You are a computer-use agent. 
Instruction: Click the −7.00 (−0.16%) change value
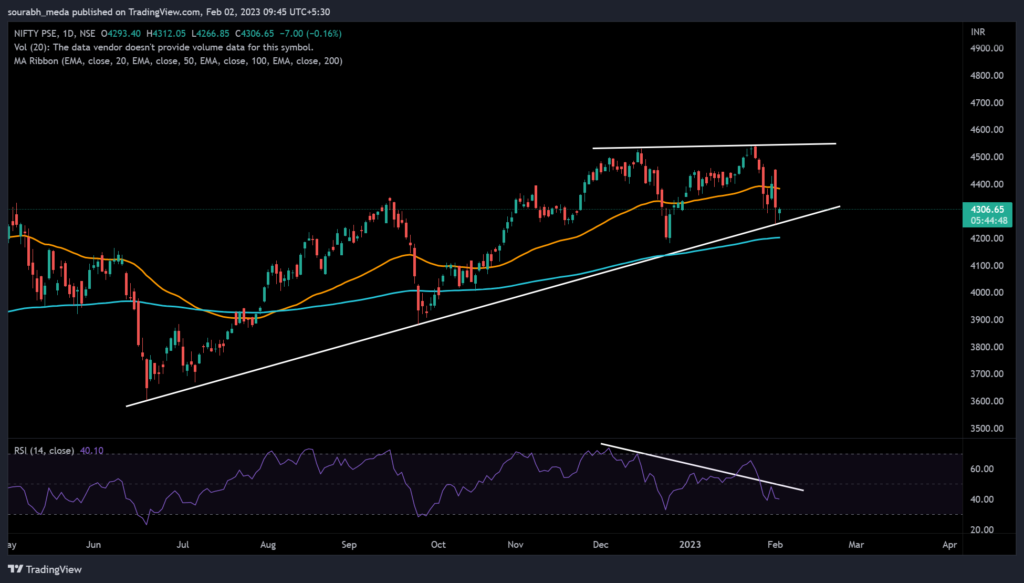pyautogui.click(x=311, y=33)
